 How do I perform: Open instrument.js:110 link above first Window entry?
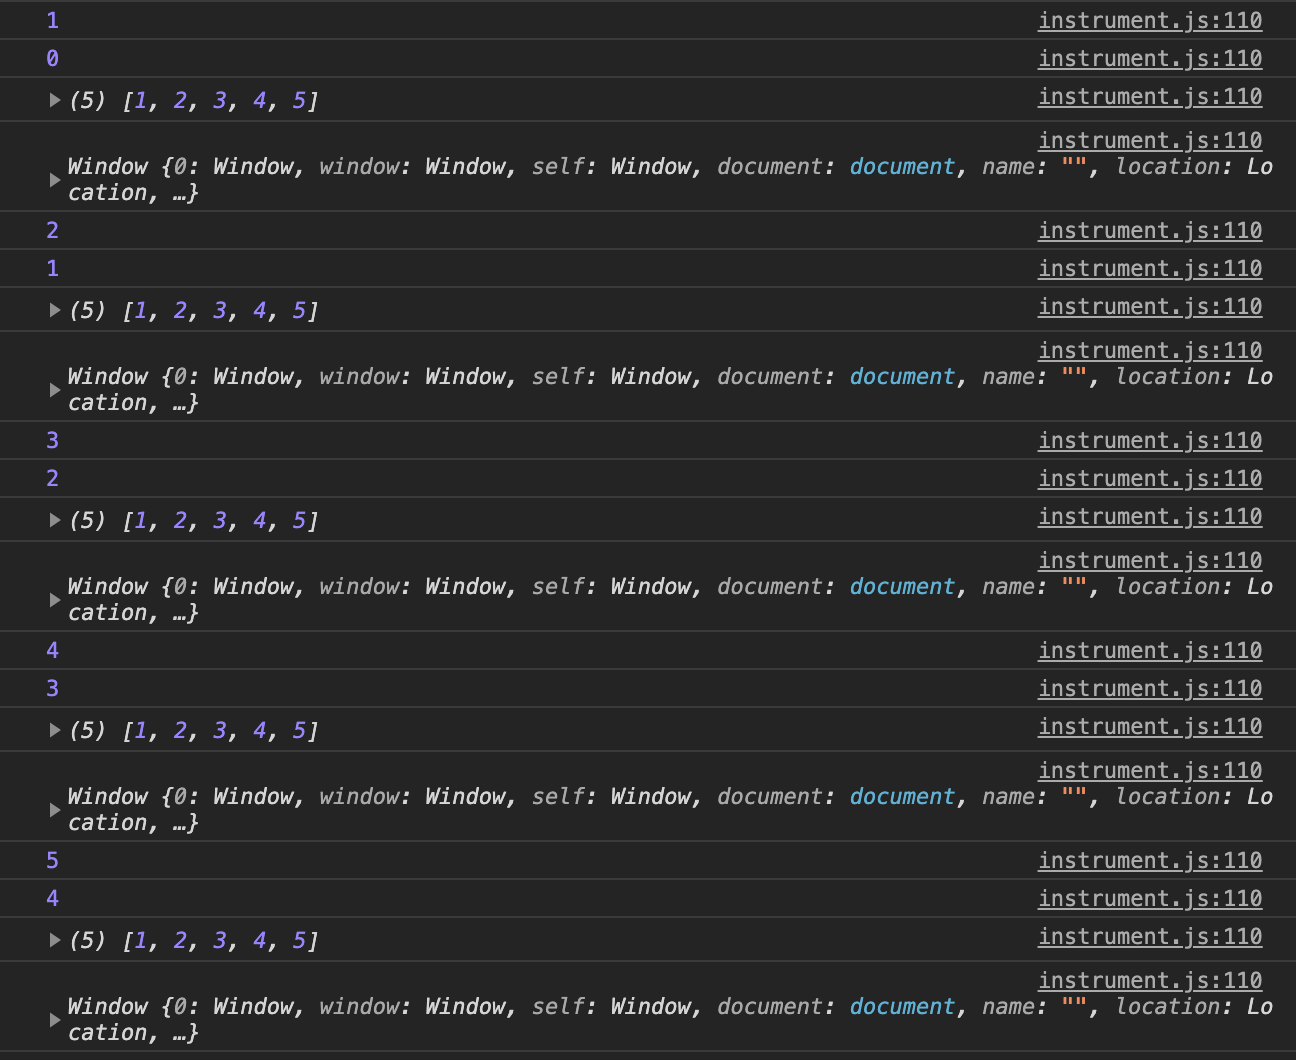[1150, 140]
